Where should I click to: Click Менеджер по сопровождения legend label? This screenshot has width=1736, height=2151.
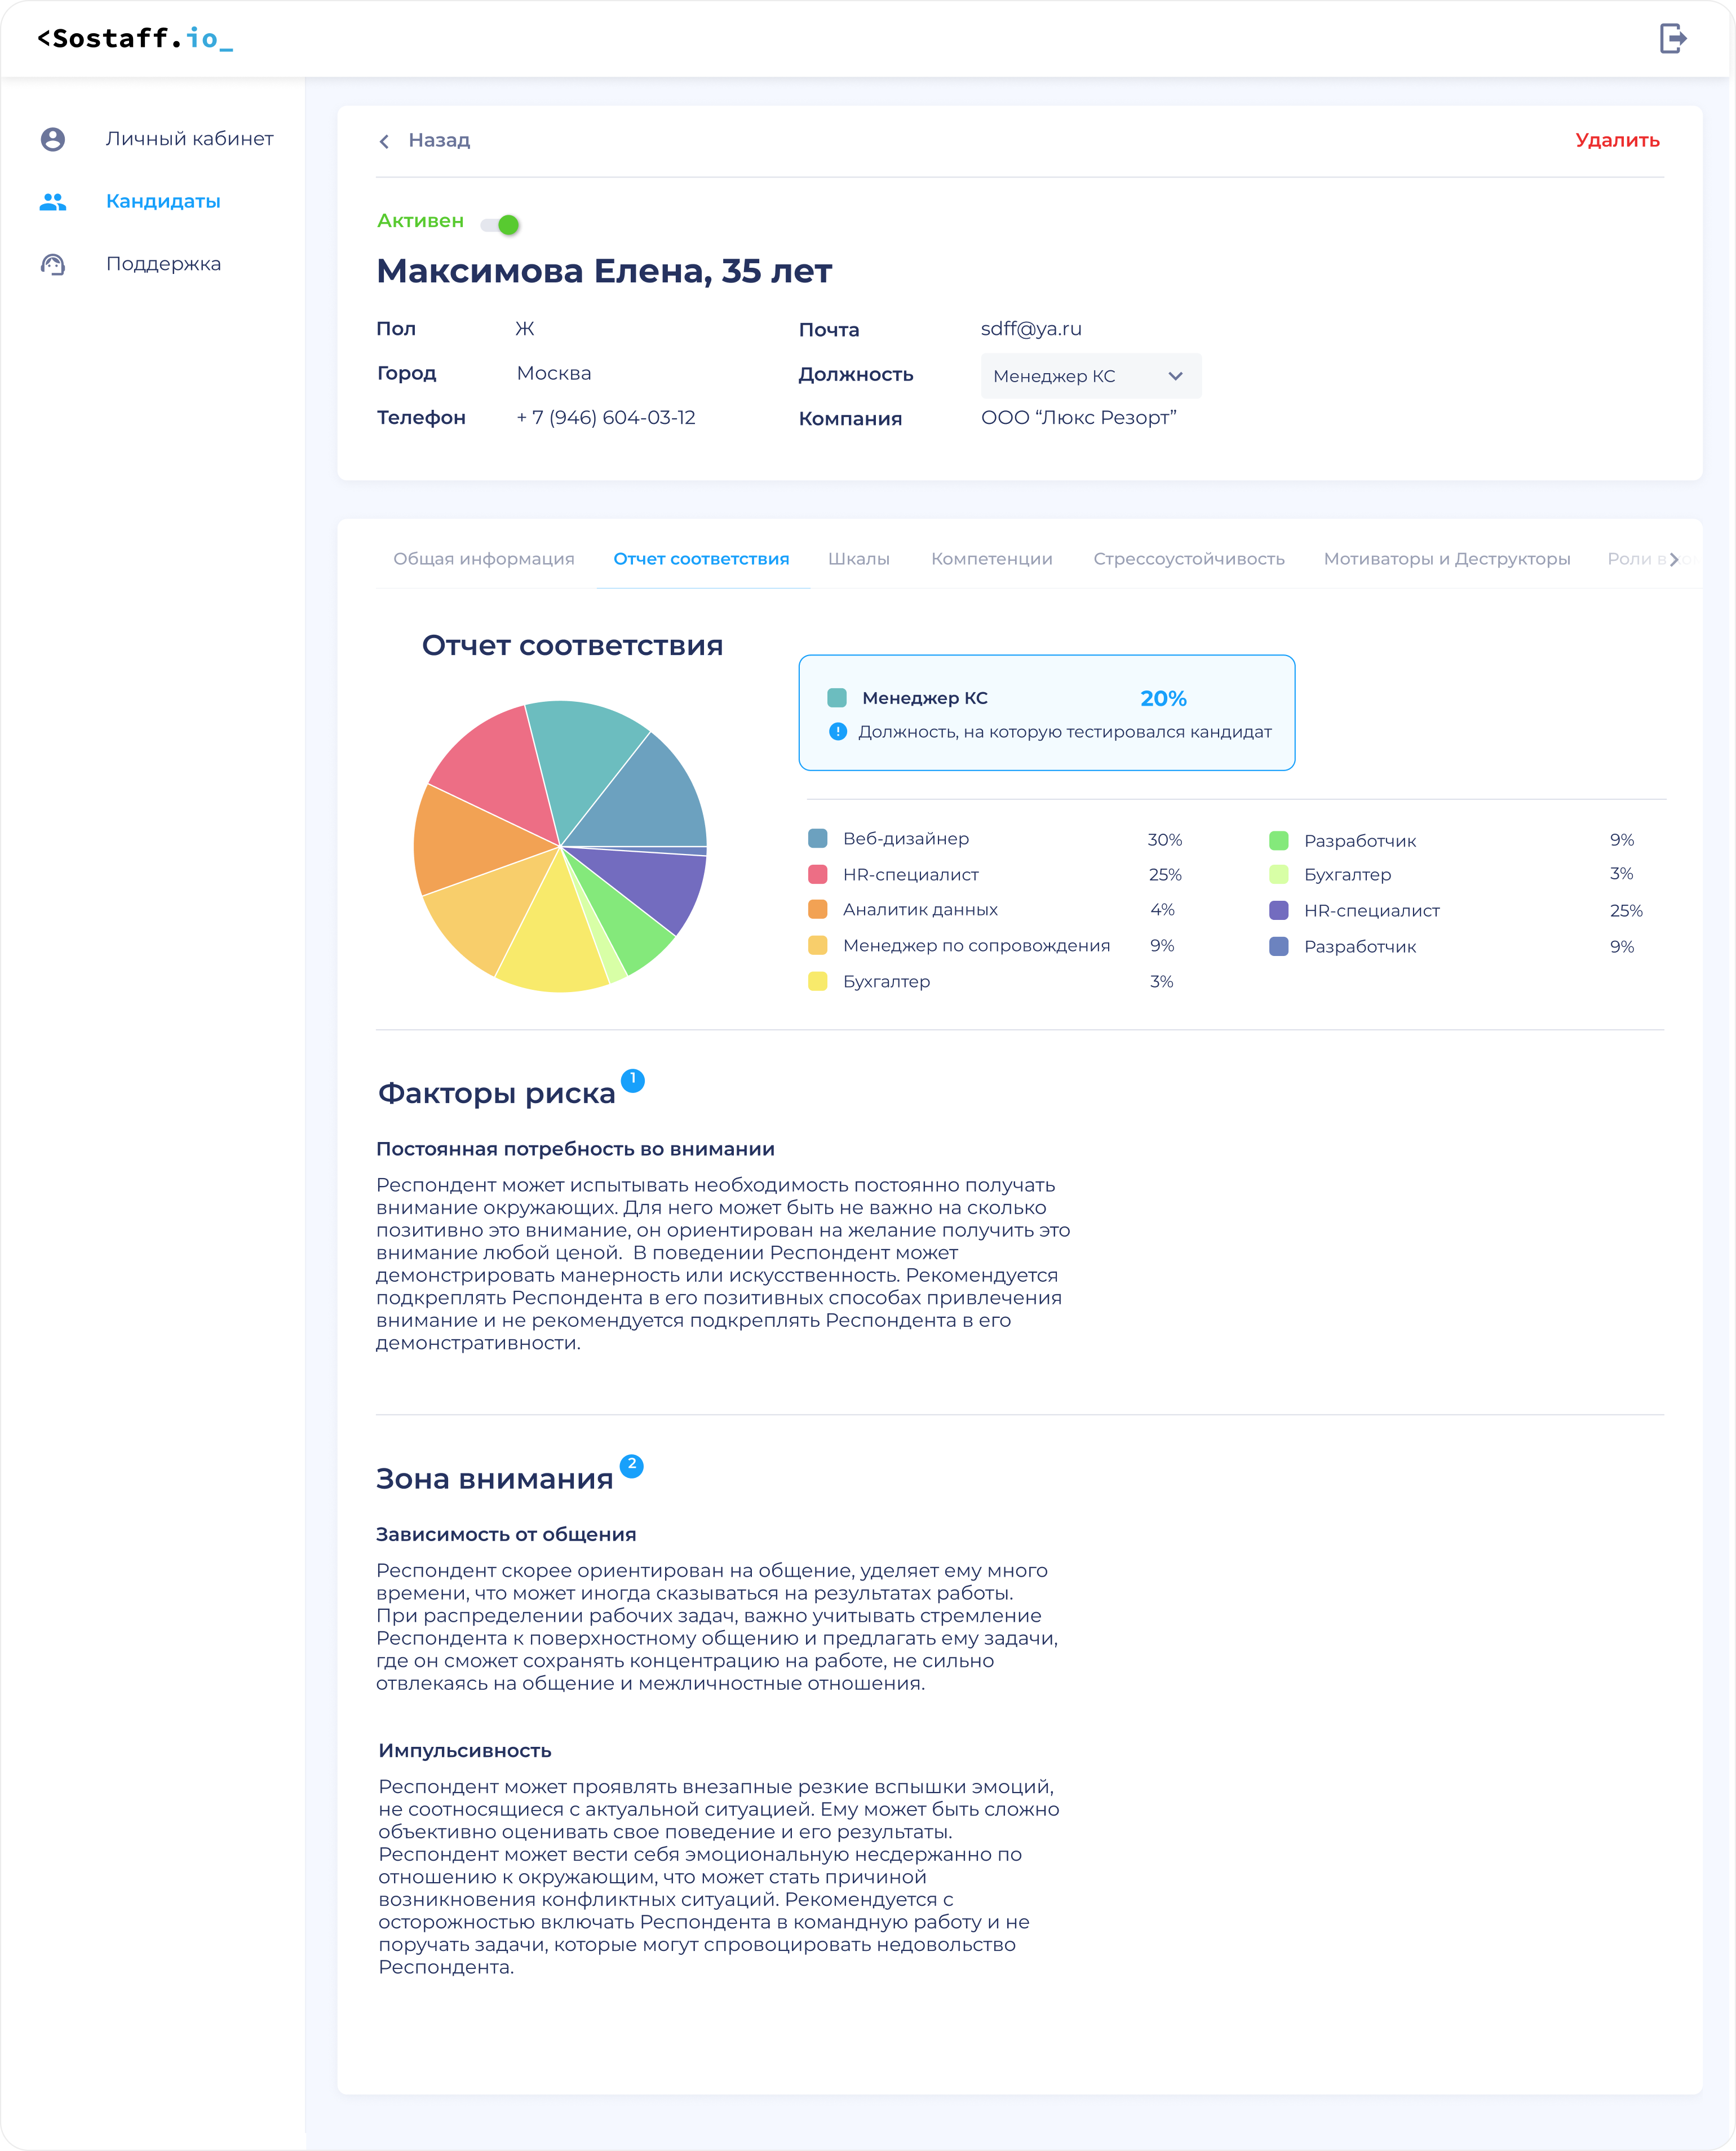click(976, 946)
